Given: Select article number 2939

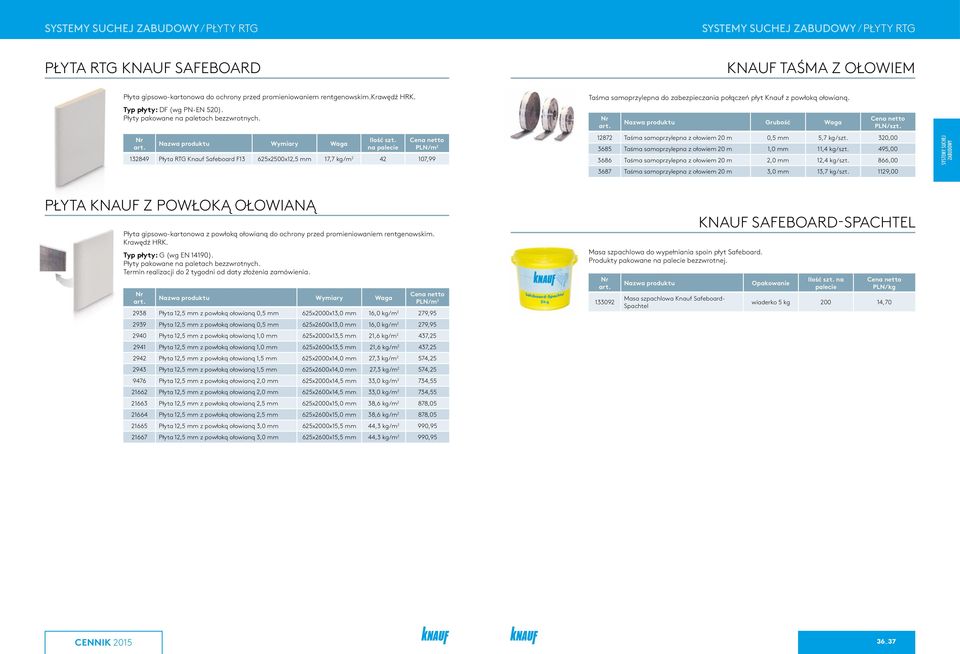Looking at the screenshot, I should point(139,325).
